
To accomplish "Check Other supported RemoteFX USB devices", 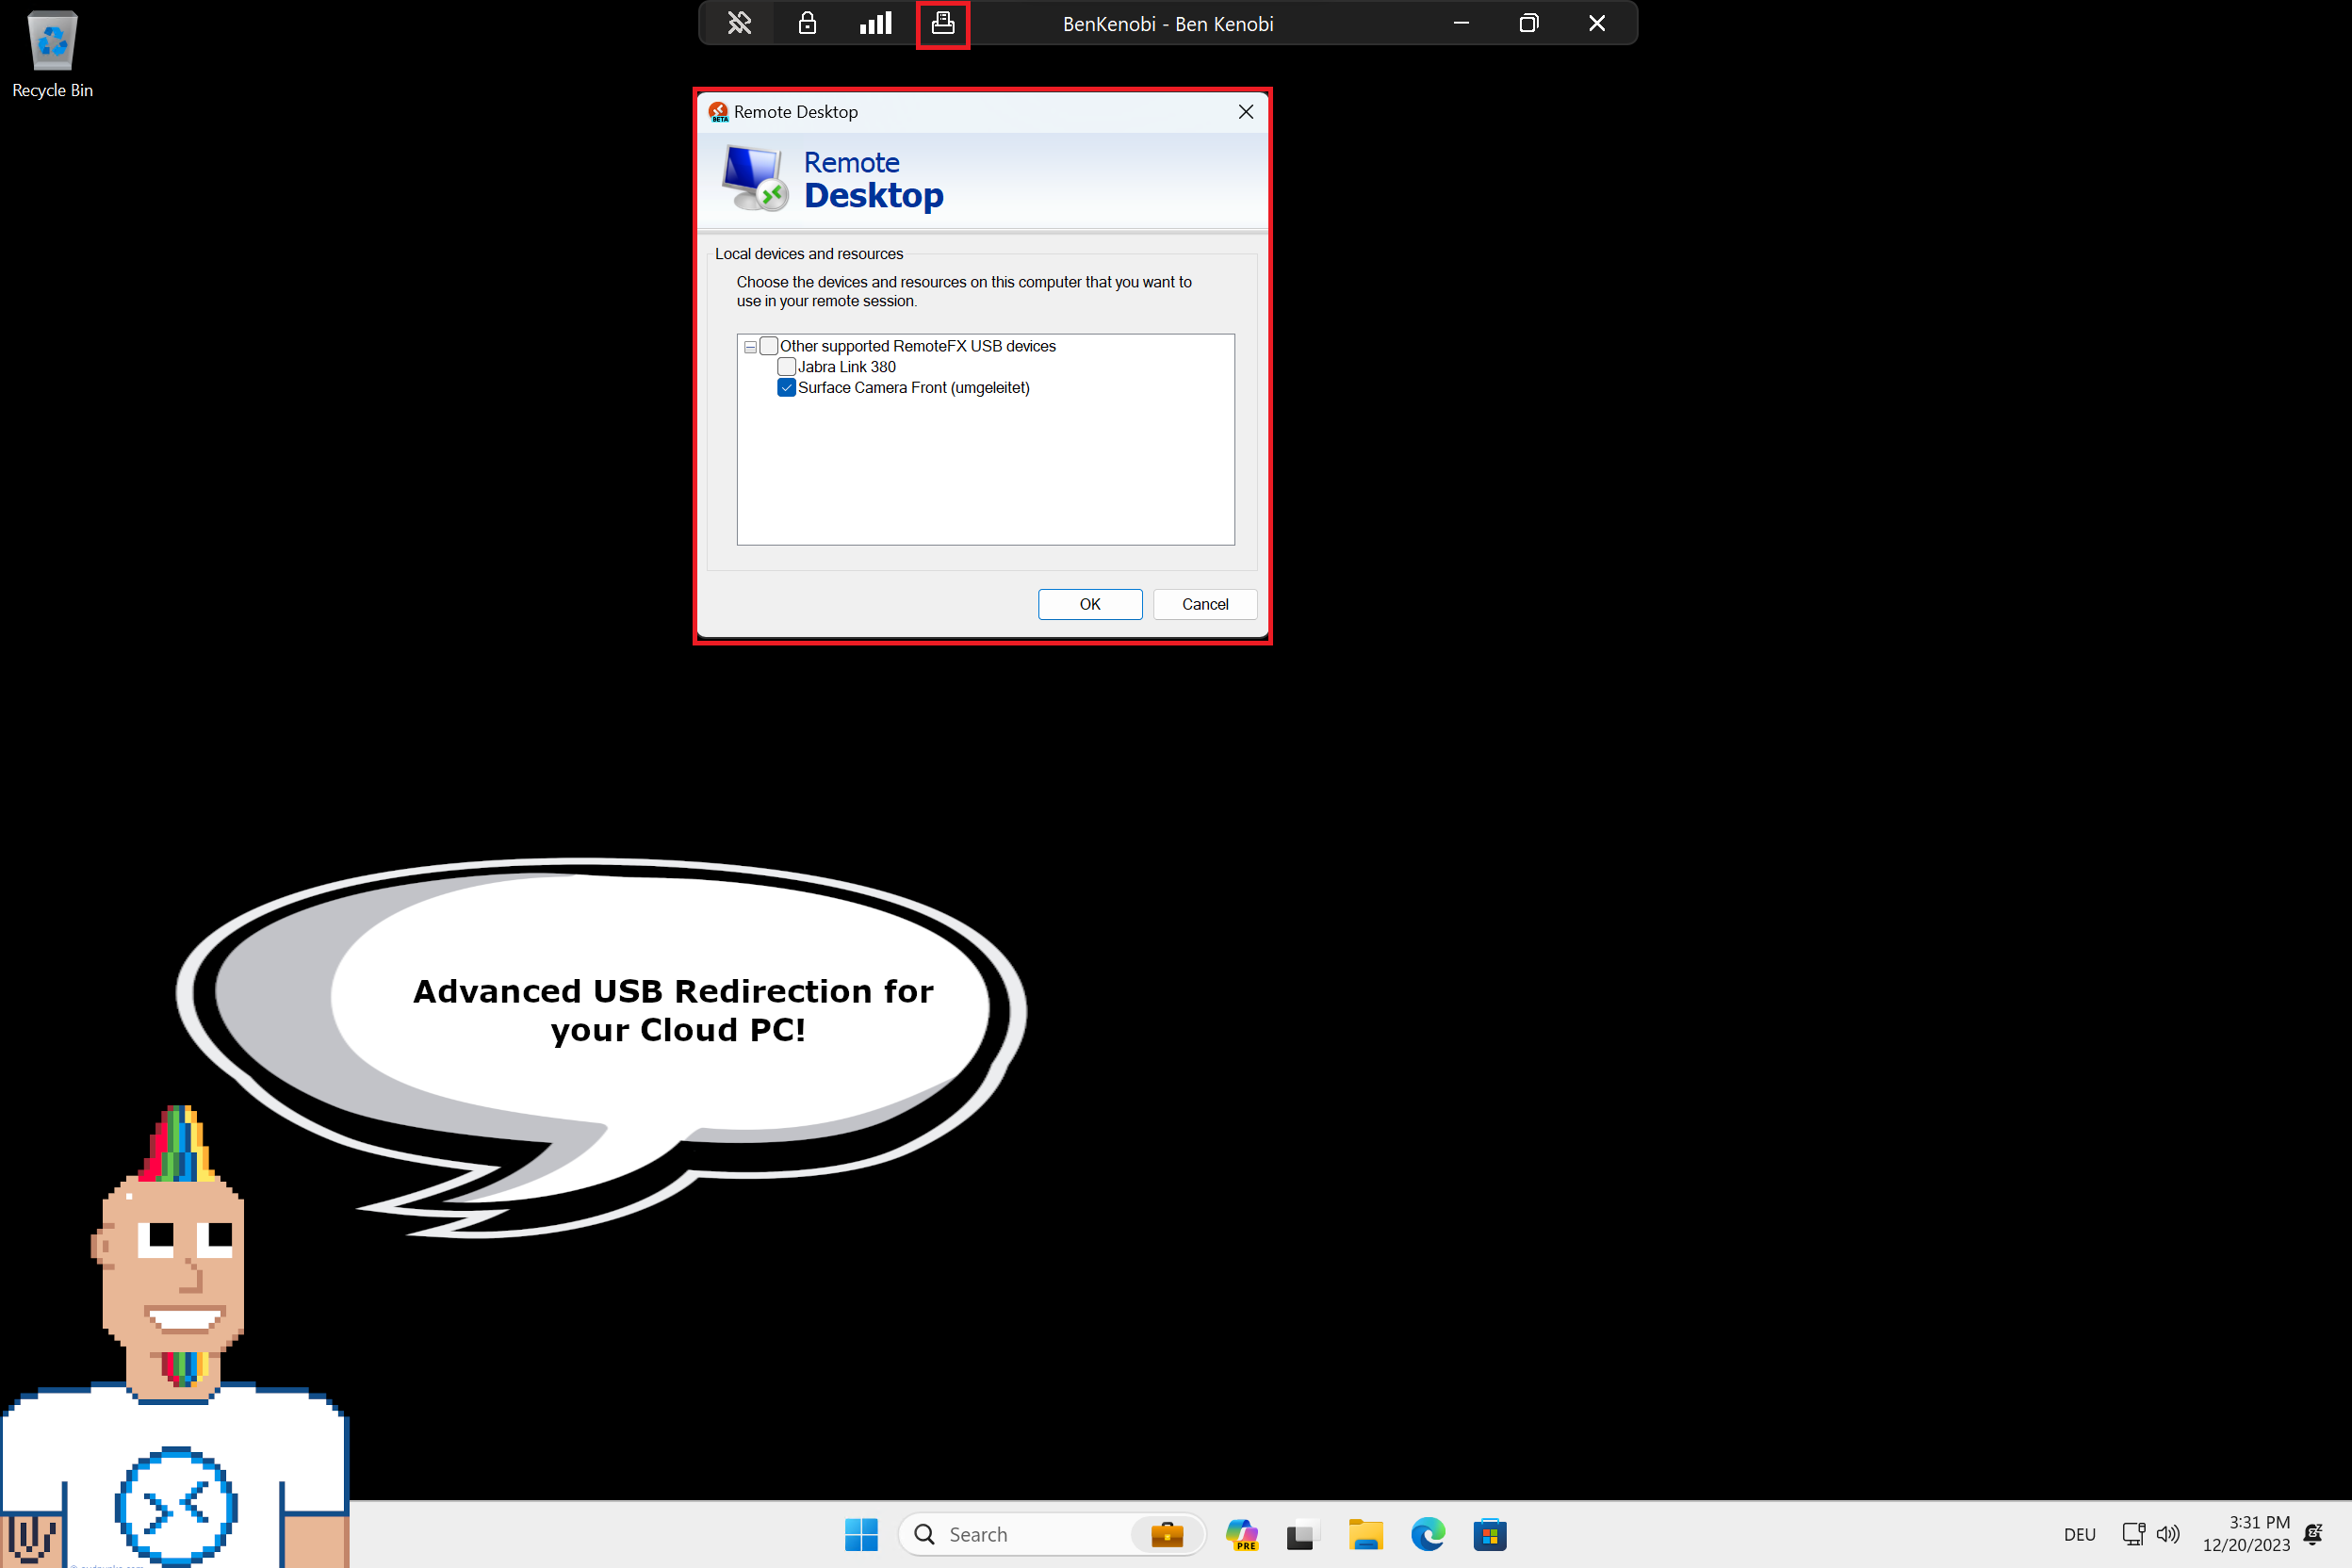I will (768, 345).
